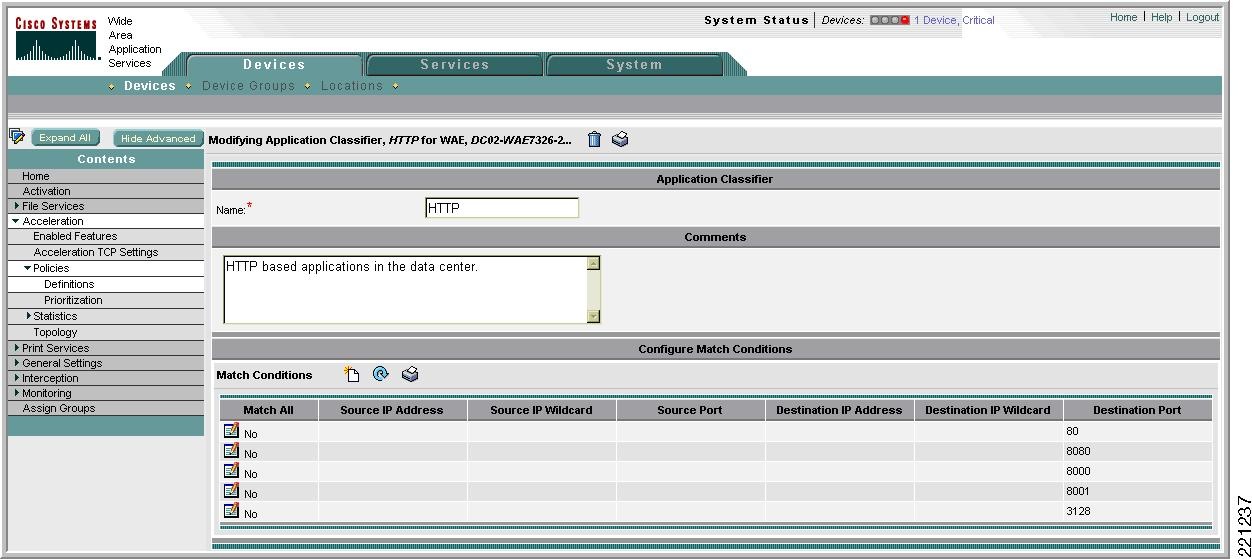Screen dimensions: 1252x559
Task: Click the pencil icon left of Expand All
Action: tap(16, 137)
